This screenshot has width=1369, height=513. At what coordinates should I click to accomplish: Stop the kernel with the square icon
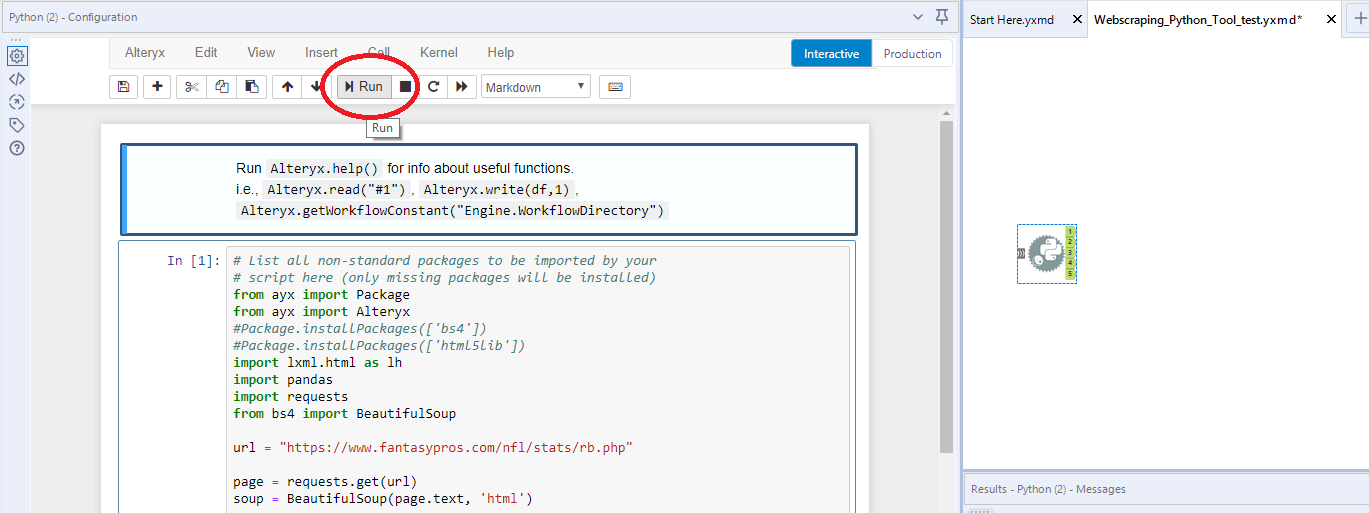[x=405, y=87]
